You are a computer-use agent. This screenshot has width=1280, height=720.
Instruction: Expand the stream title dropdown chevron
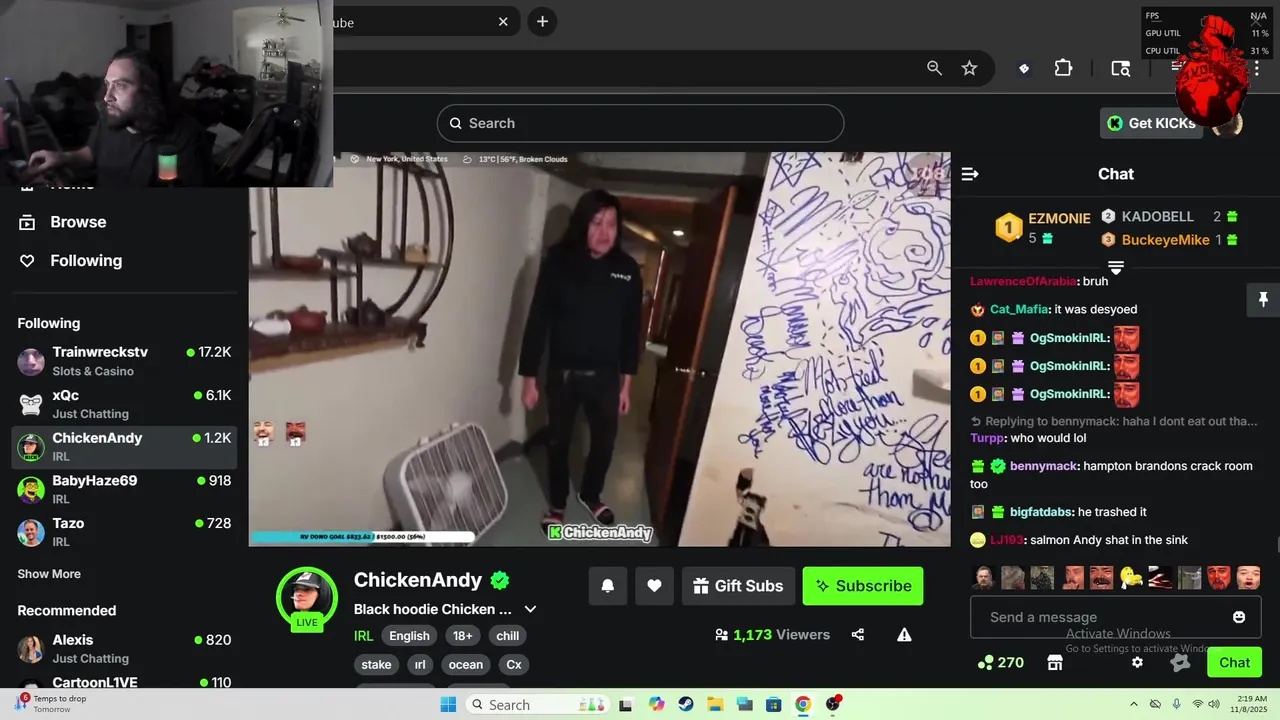point(531,609)
